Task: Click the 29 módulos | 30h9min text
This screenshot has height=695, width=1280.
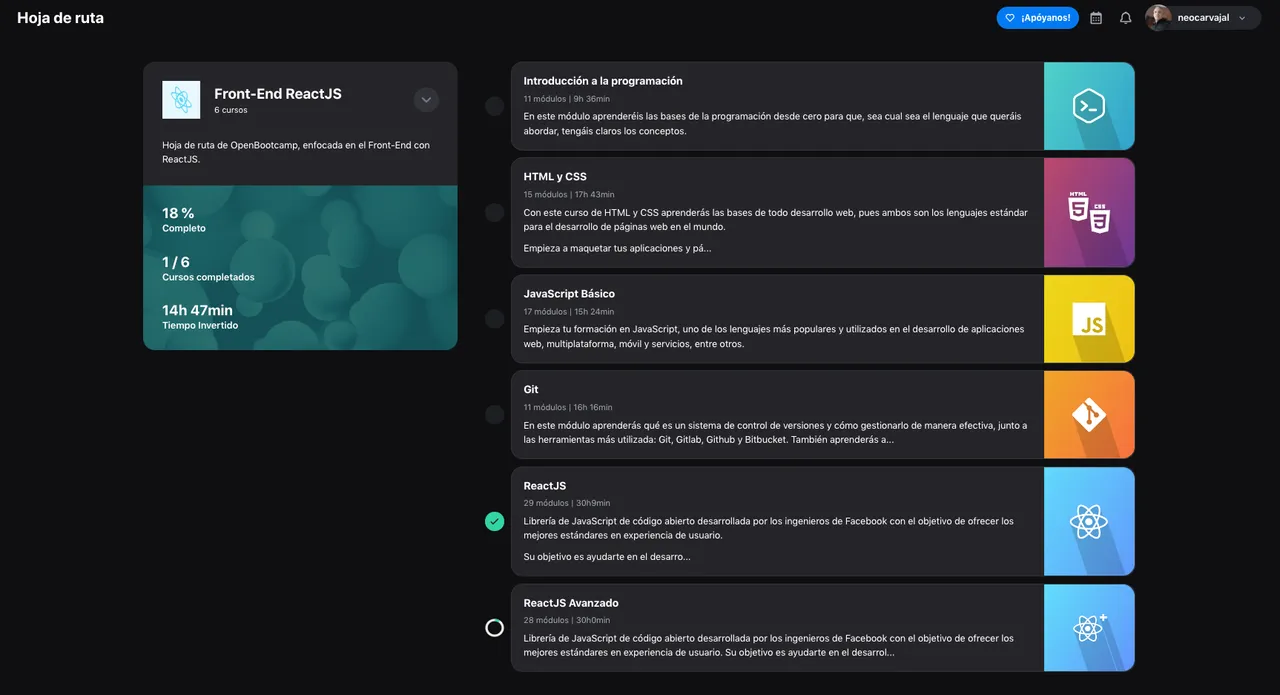Action: tap(566, 503)
